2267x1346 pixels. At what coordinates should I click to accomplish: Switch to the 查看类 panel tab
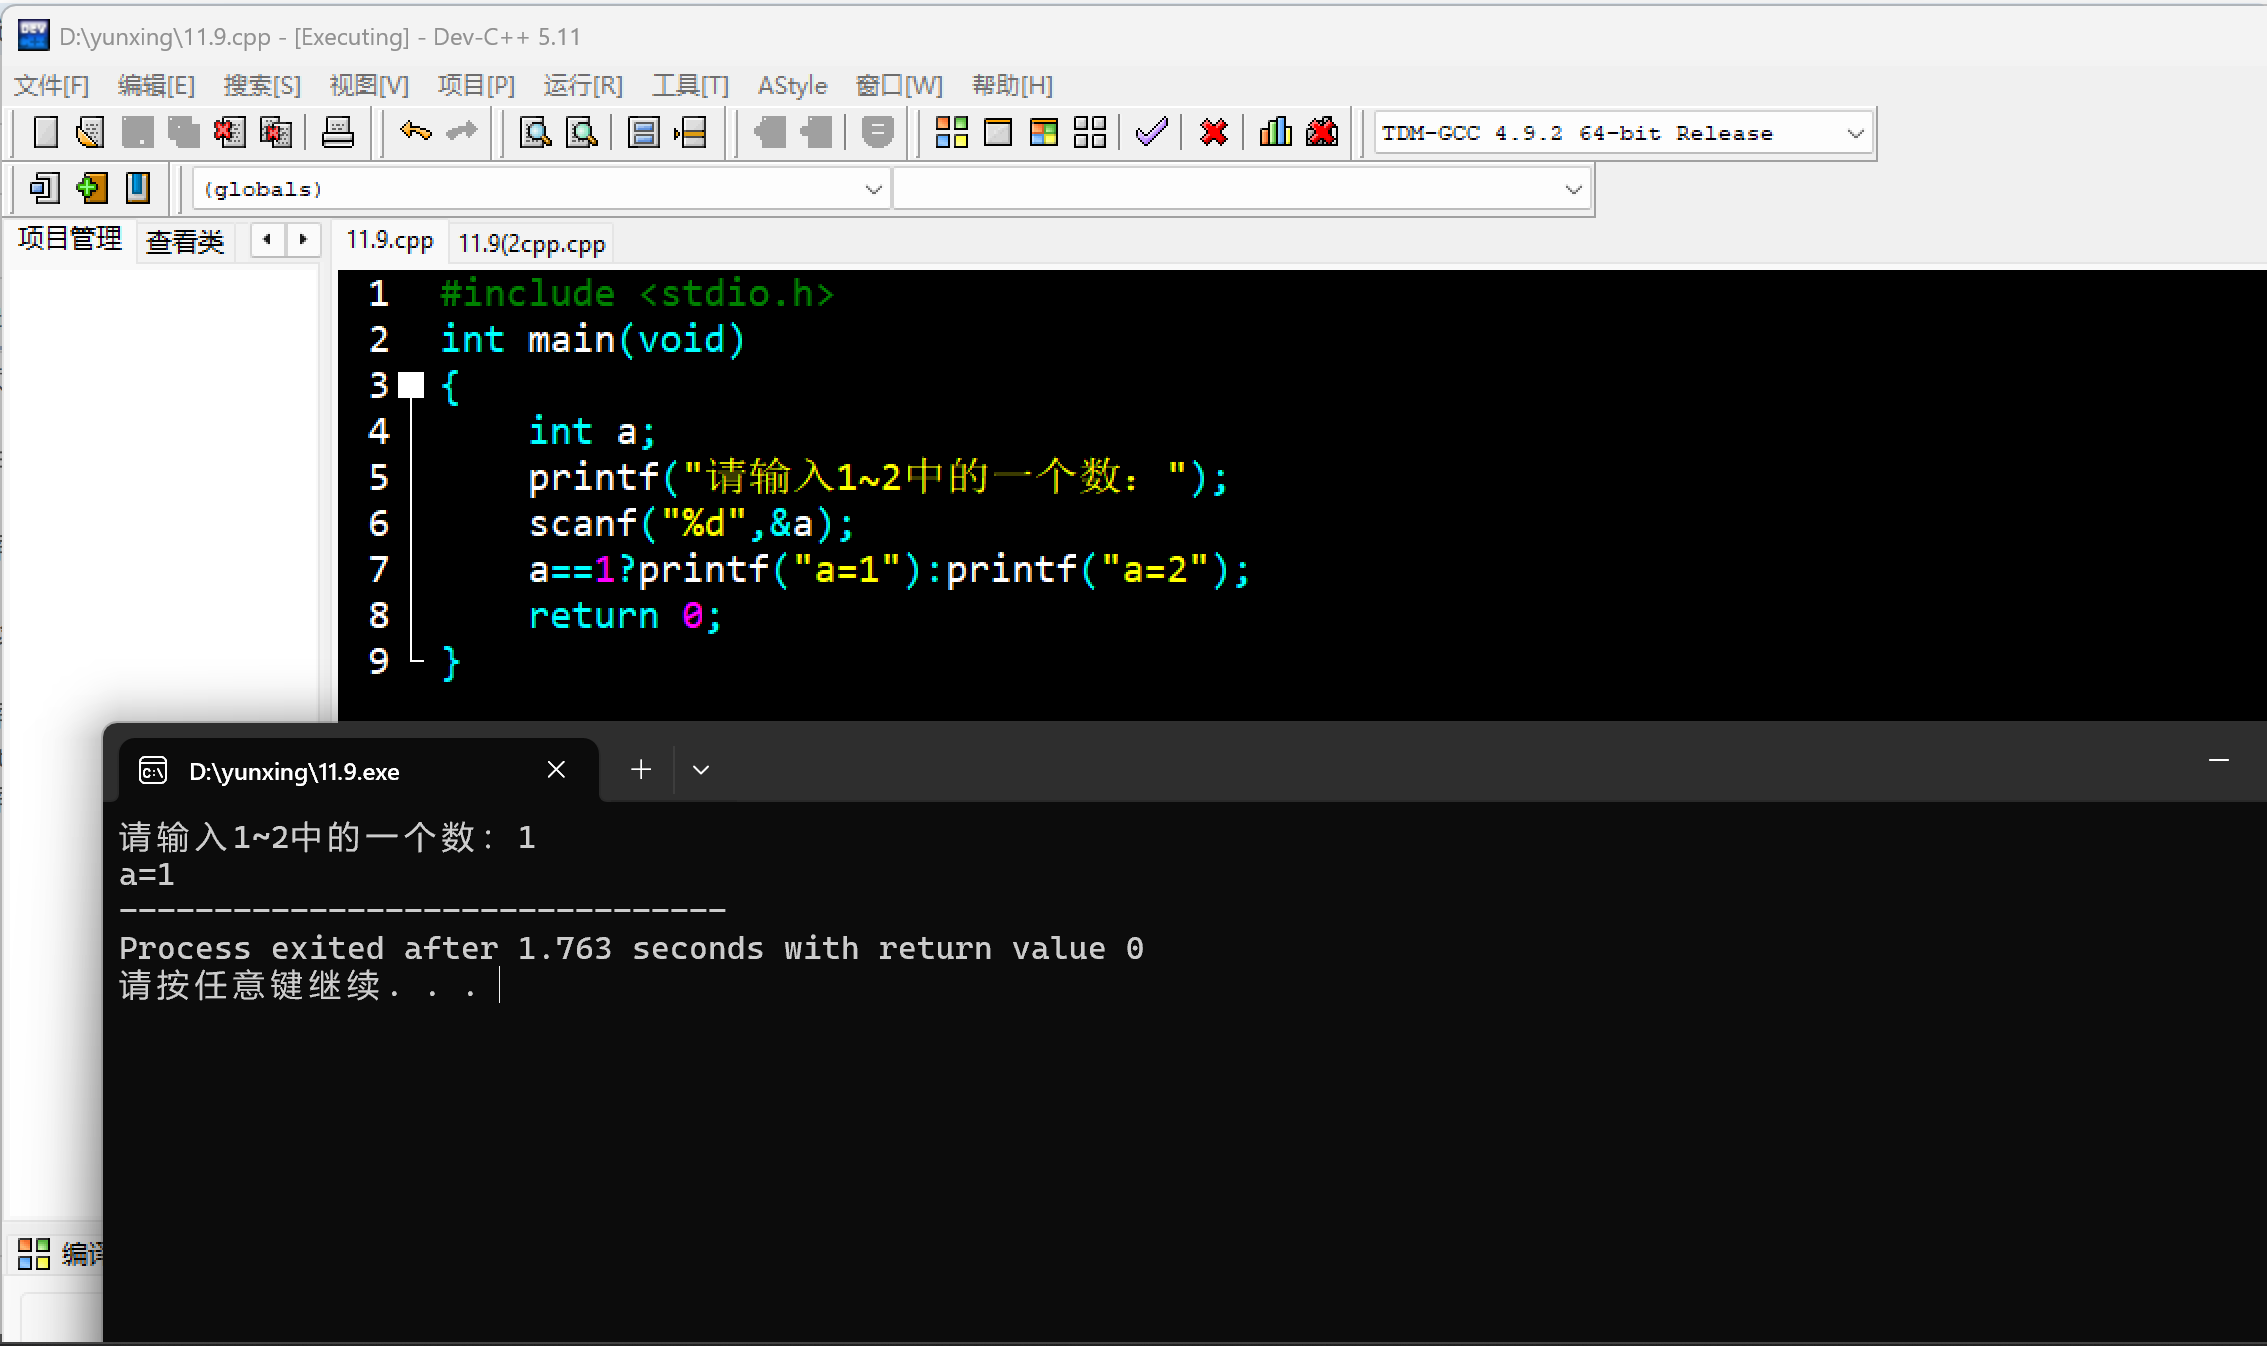pyautogui.click(x=185, y=241)
